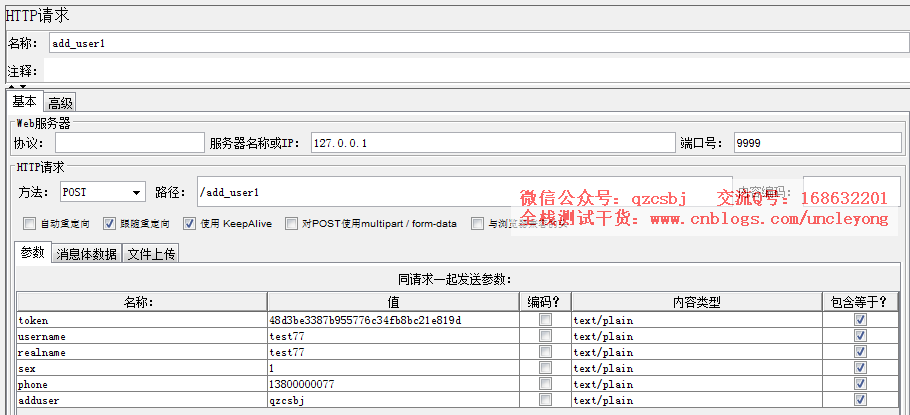The width and height of the screenshot is (910, 415).
Task: Select the adduser name cell
Action: (x=142, y=400)
